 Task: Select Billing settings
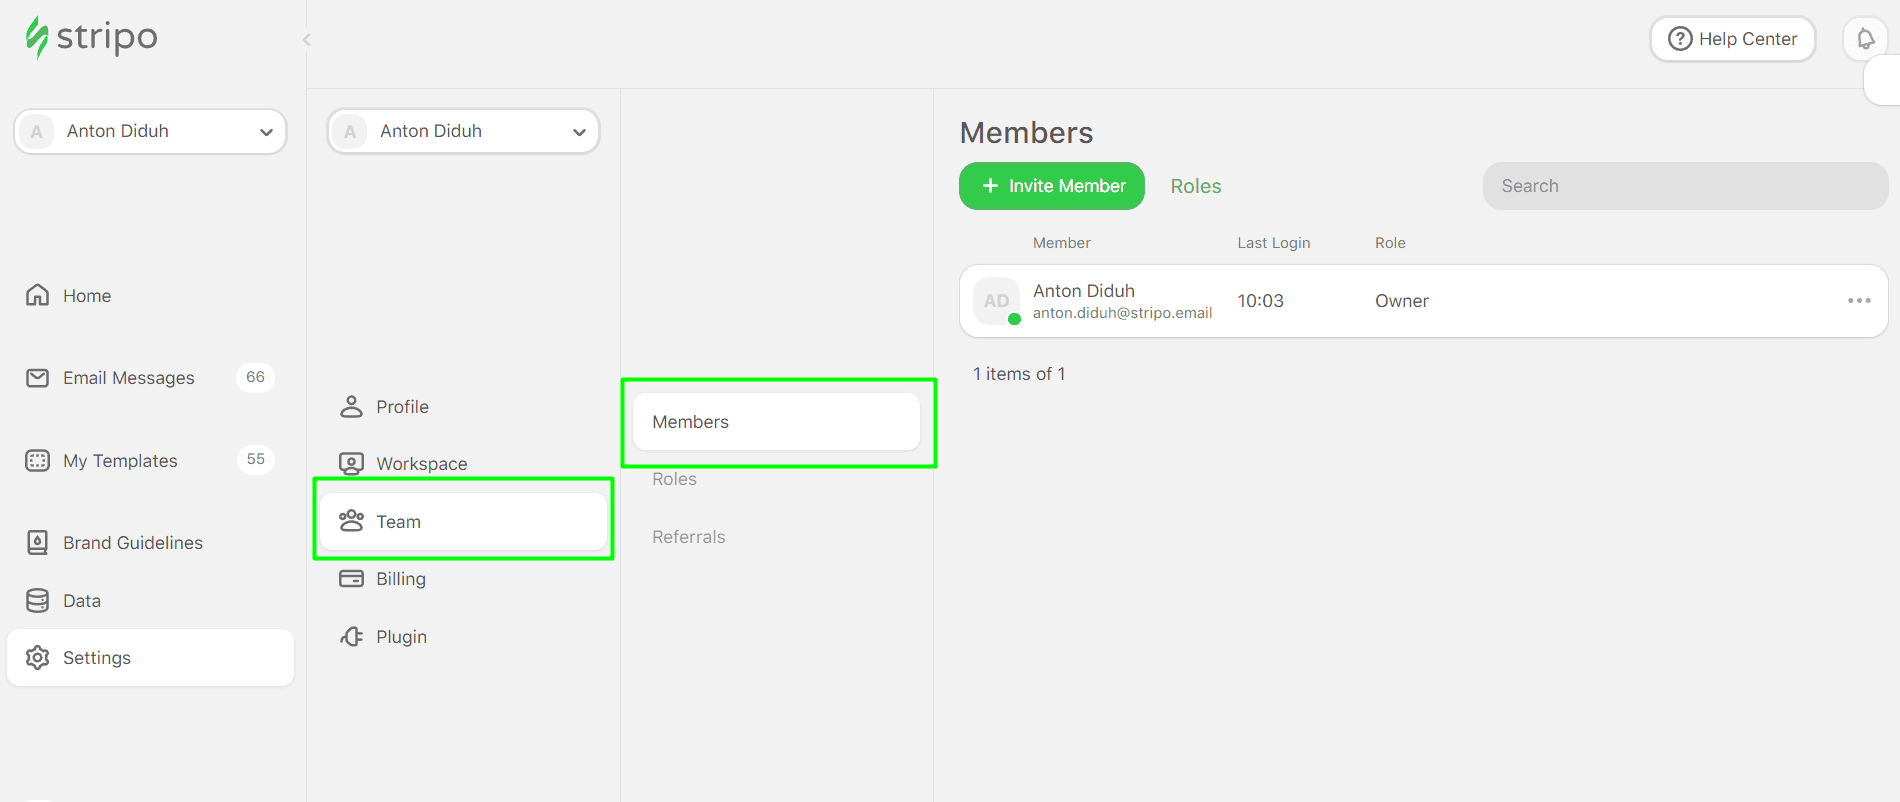pos(400,579)
